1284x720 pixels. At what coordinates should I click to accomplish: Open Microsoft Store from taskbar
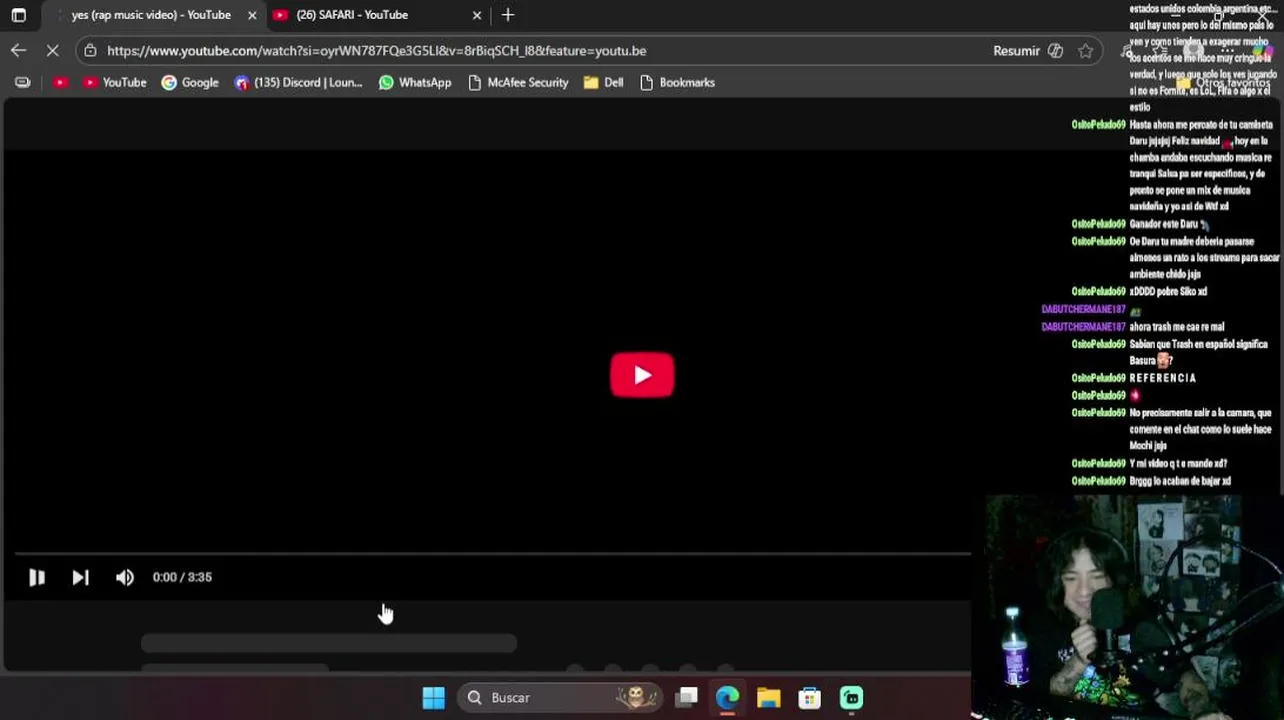[x=809, y=697]
